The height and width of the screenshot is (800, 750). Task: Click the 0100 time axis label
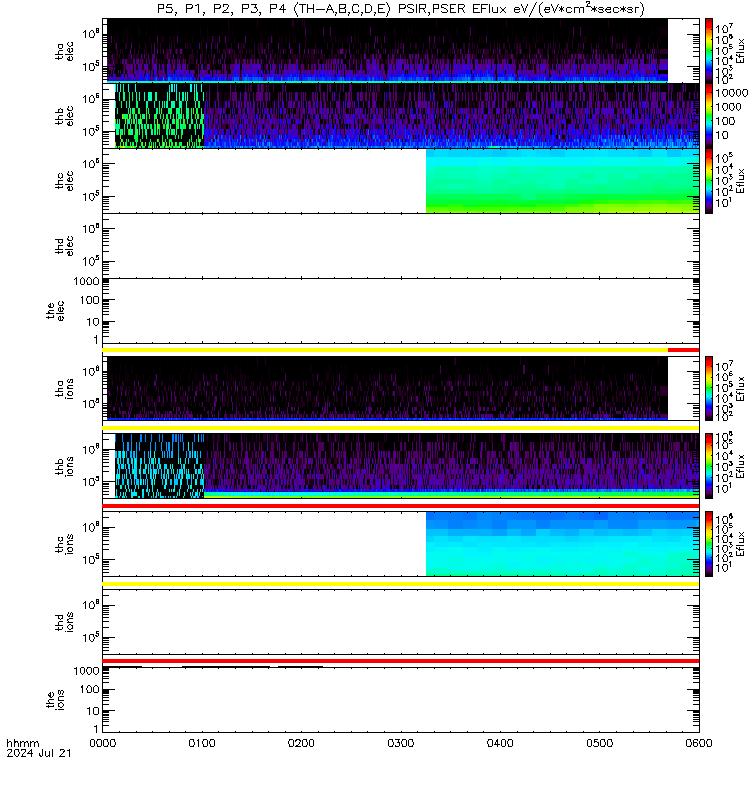(x=202, y=743)
